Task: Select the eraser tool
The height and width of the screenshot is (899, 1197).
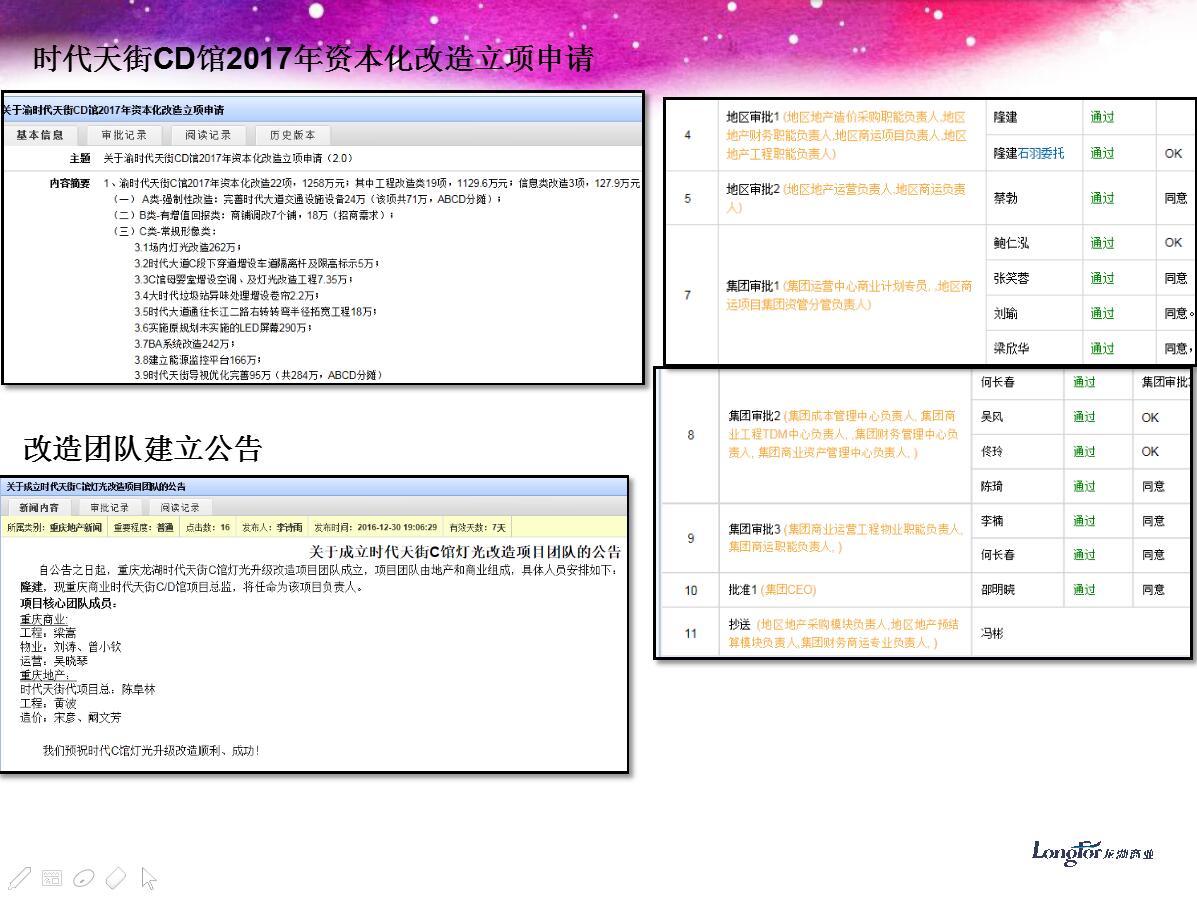Action: pos(116,878)
